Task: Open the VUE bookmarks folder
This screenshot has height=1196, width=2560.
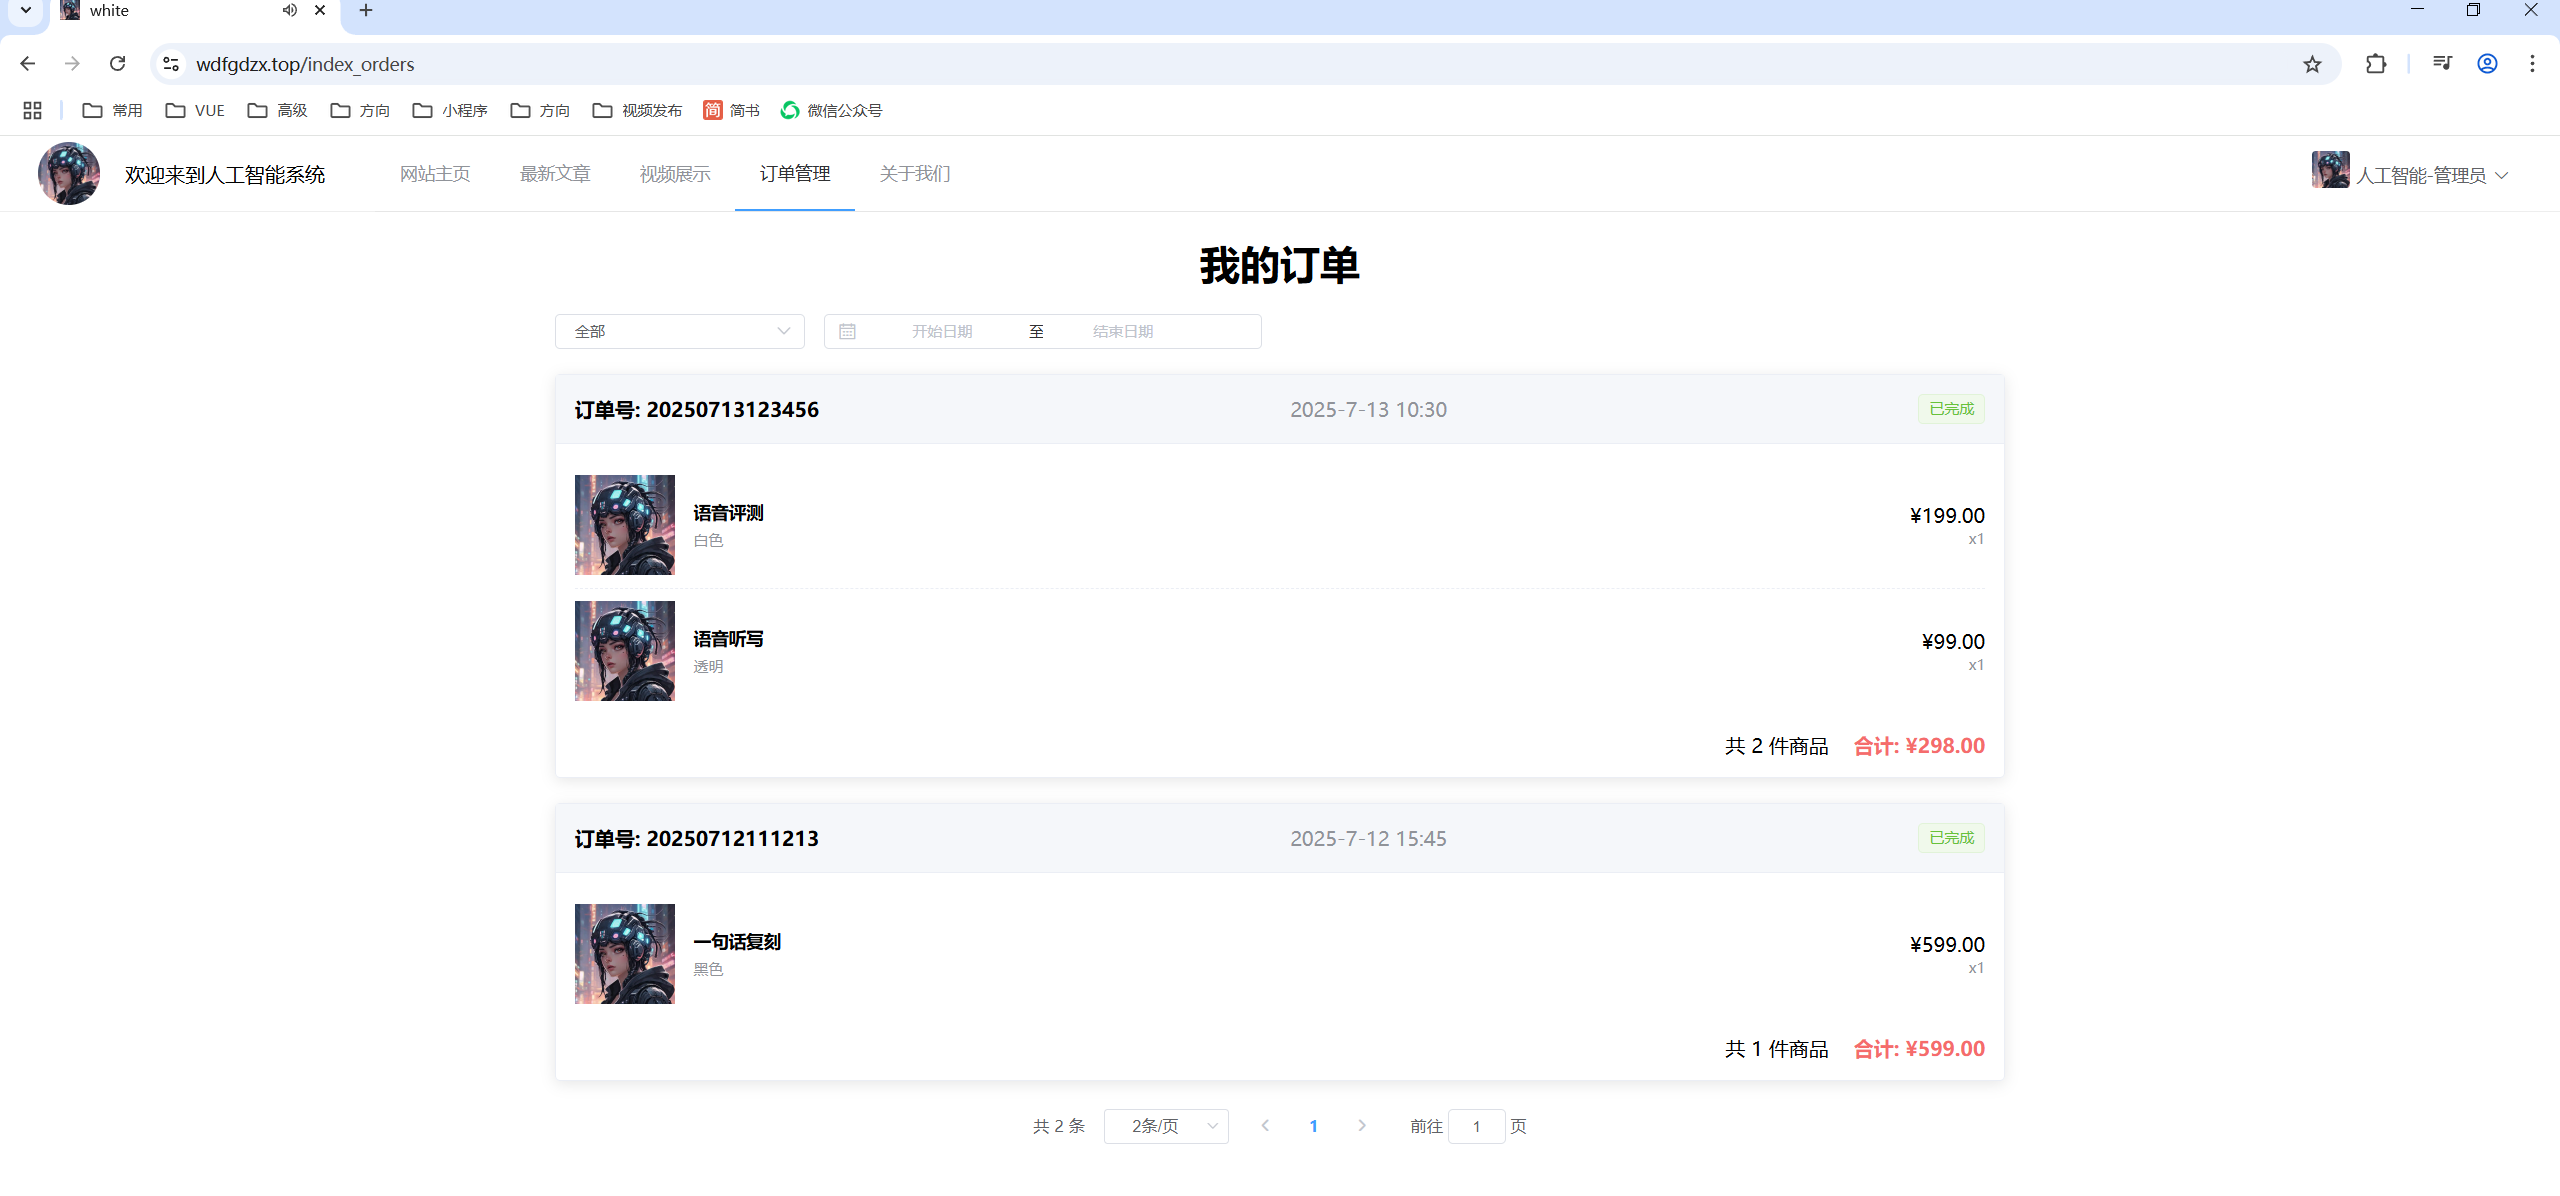Action: click(x=195, y=110)
